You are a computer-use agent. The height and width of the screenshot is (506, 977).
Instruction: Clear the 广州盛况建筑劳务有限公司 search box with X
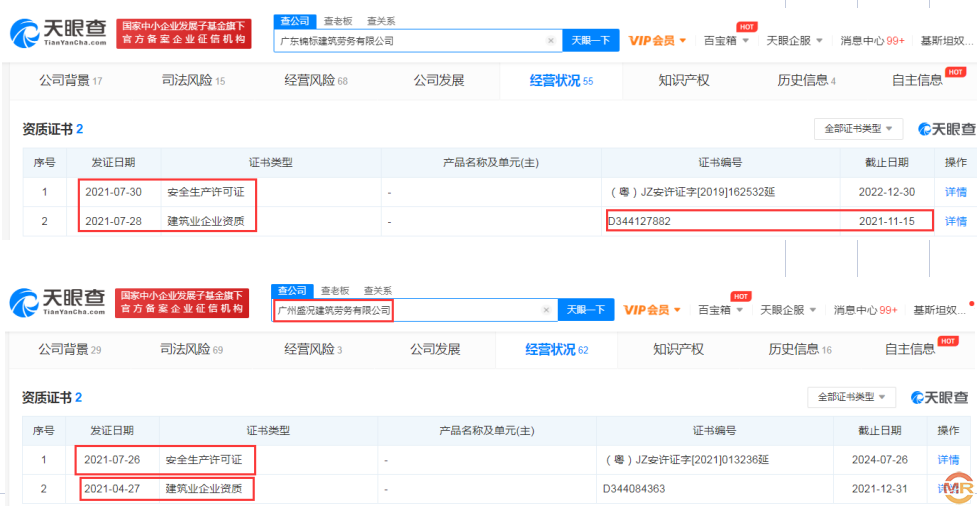(x=546, y=310)
